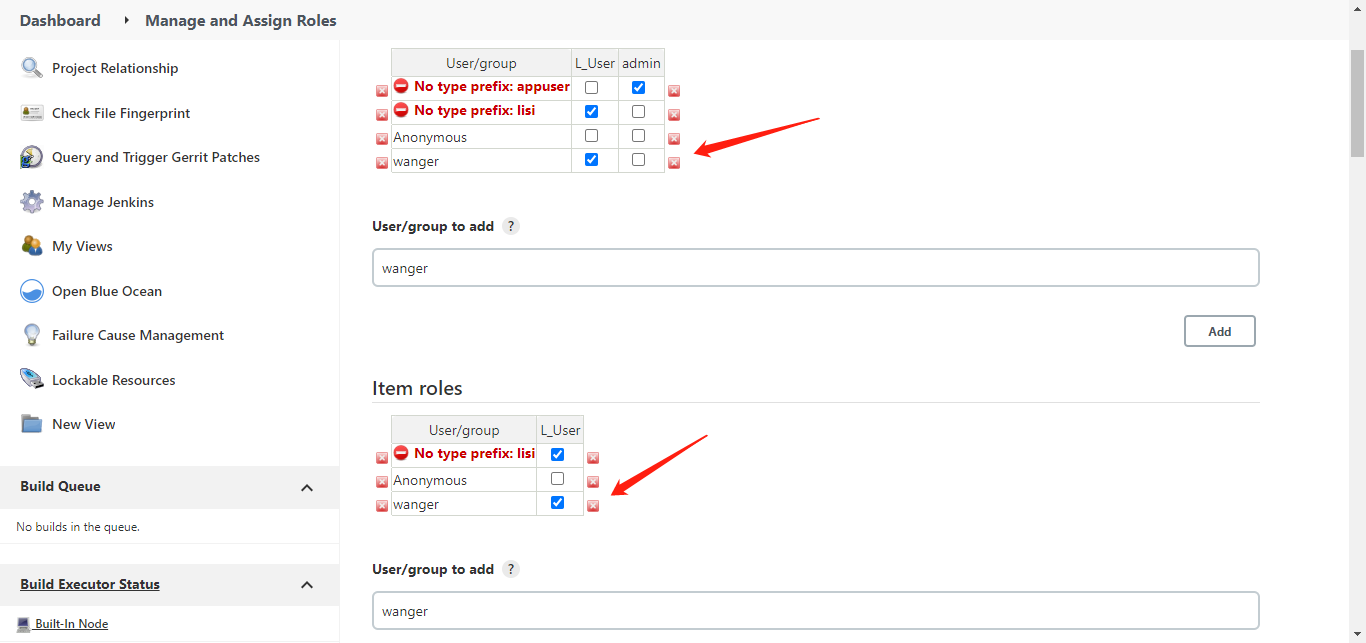Image resolution: width=1366 pixels, height=643 pixels.
Task: Collapse the Build Executor Status panel
Action: [307, 585]
